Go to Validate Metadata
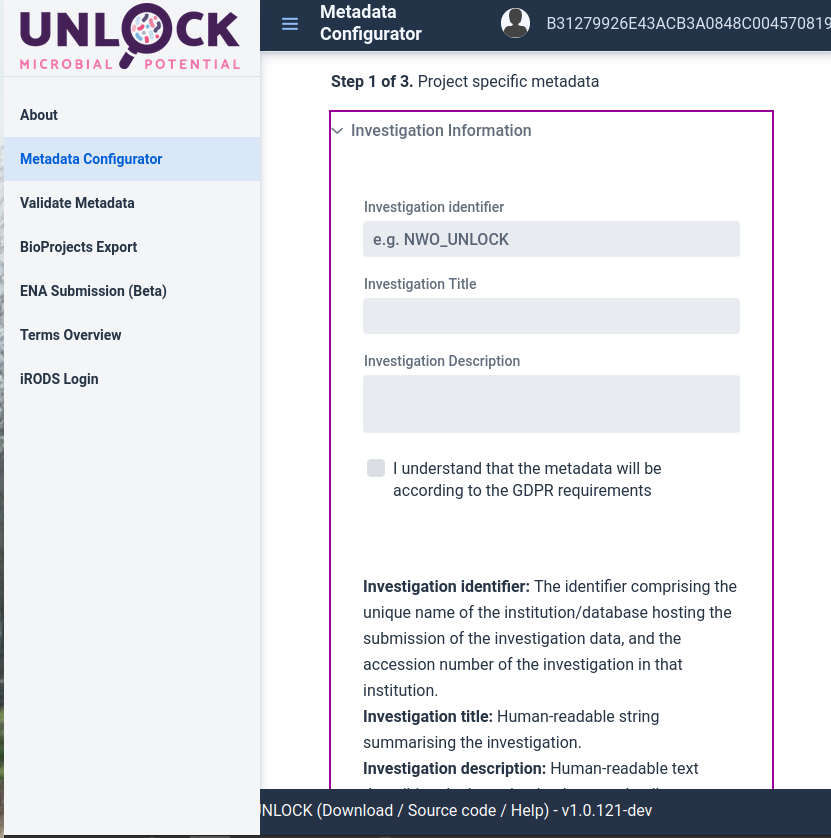The image size is (831, 838). 77,203
